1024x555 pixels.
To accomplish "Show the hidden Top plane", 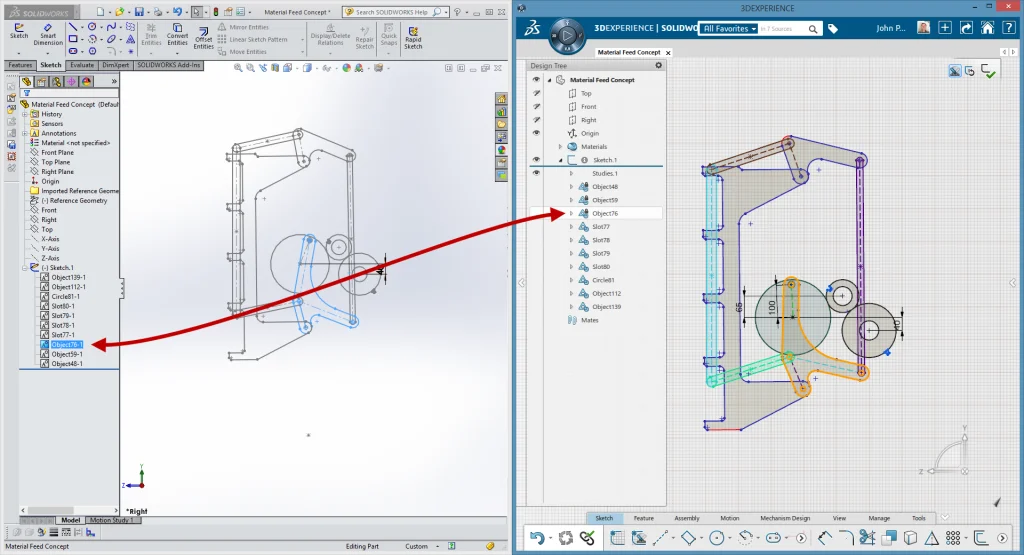I will click(x=536, y=93).
